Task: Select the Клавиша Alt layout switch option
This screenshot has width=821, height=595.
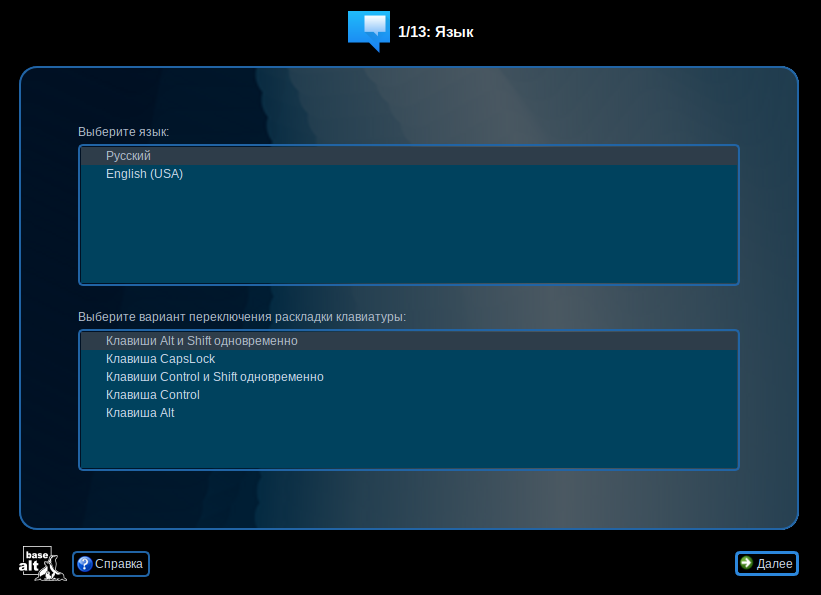Action: tap(140, 413)
